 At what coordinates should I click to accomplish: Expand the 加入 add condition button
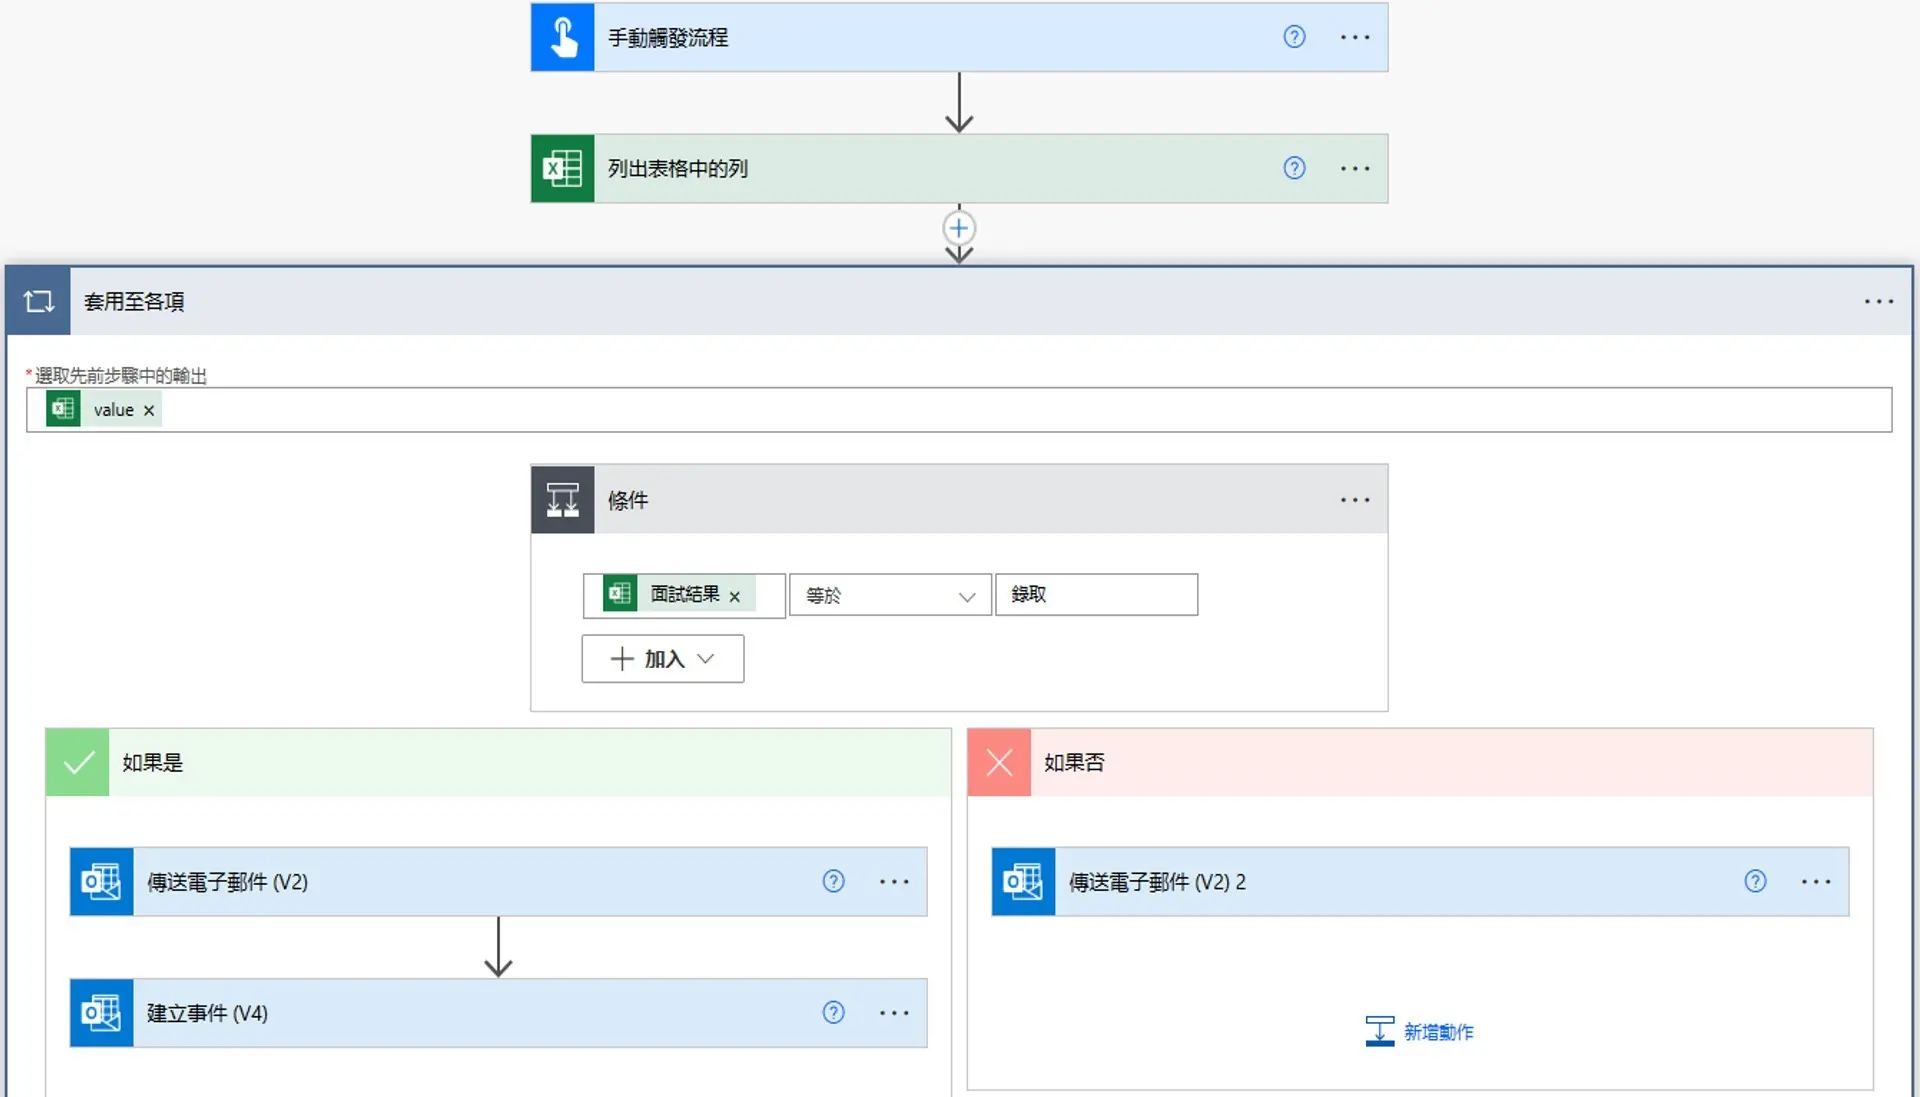tap(663, 658)
